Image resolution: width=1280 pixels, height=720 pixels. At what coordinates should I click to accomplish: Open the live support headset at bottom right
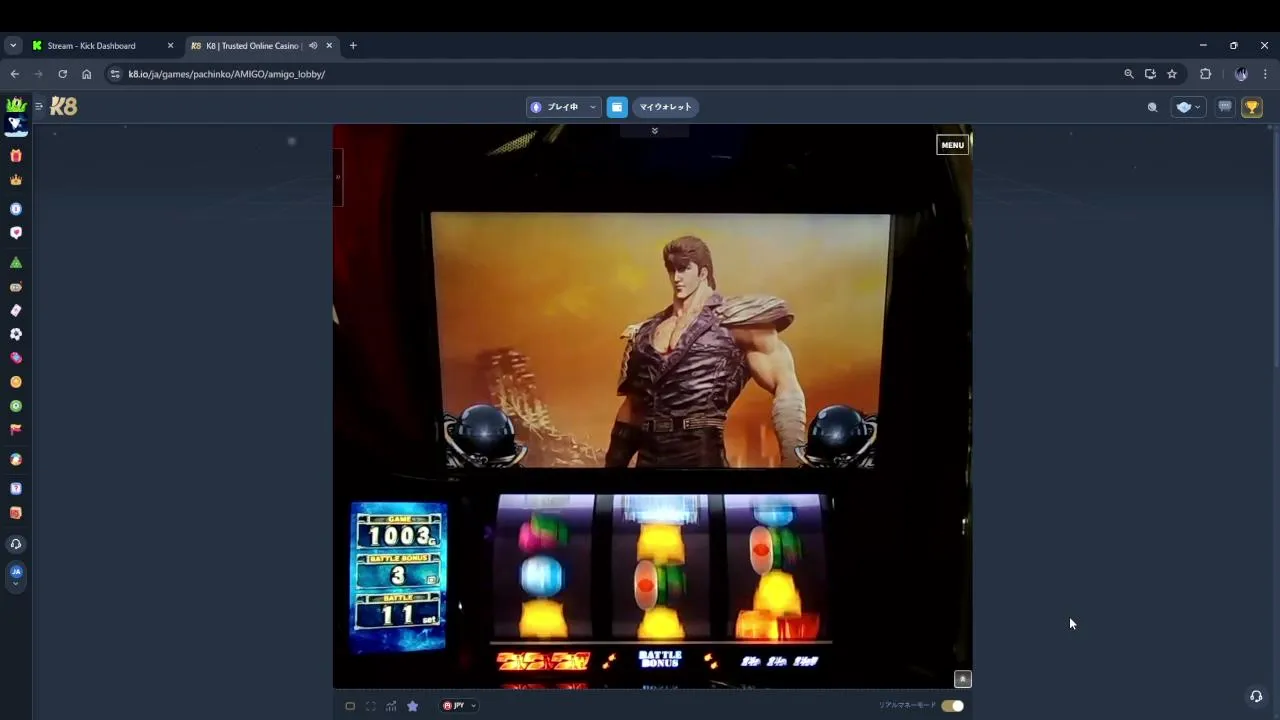pyautogui.click(x=1256, y=697)
